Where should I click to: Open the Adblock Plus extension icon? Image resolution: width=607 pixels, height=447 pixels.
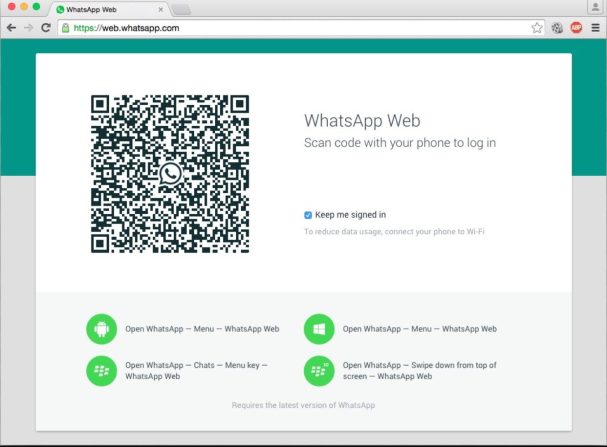click(576, 27)
